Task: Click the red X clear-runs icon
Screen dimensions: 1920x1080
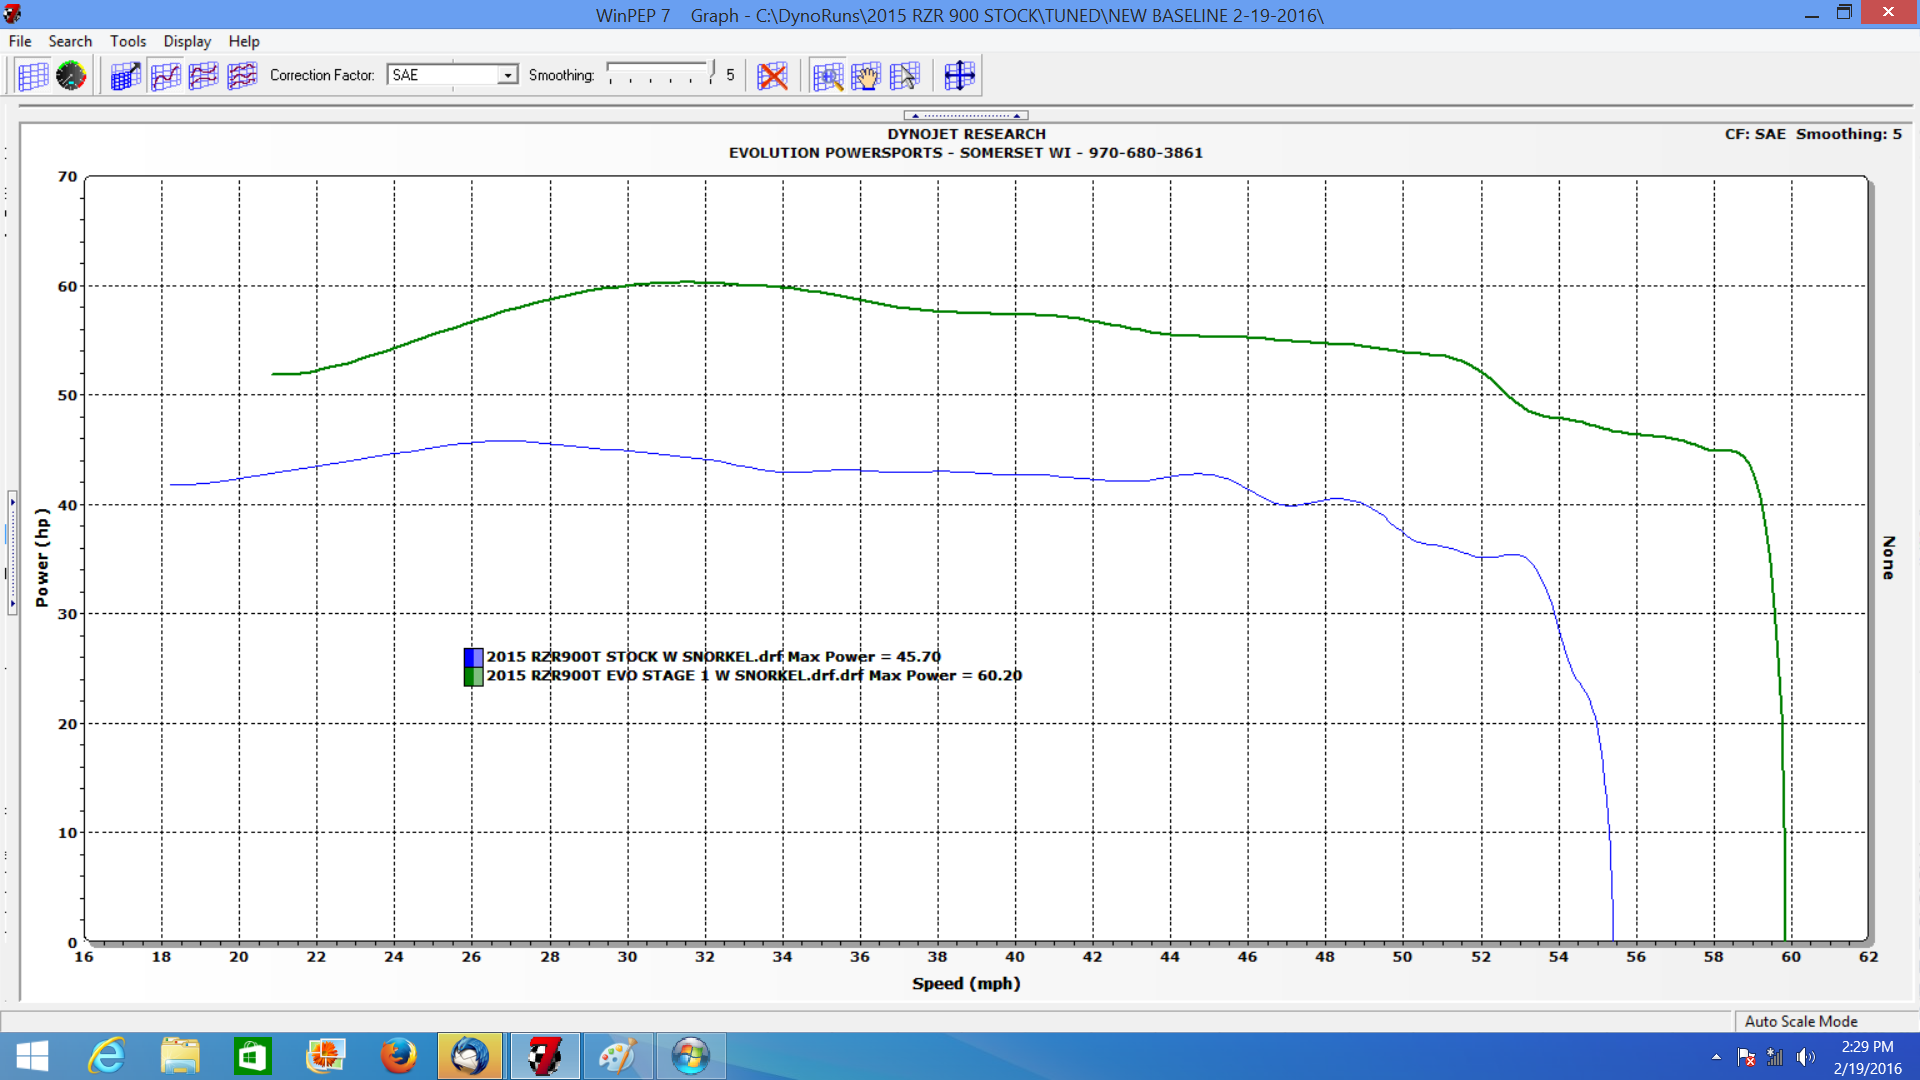Action: (772, 75)
